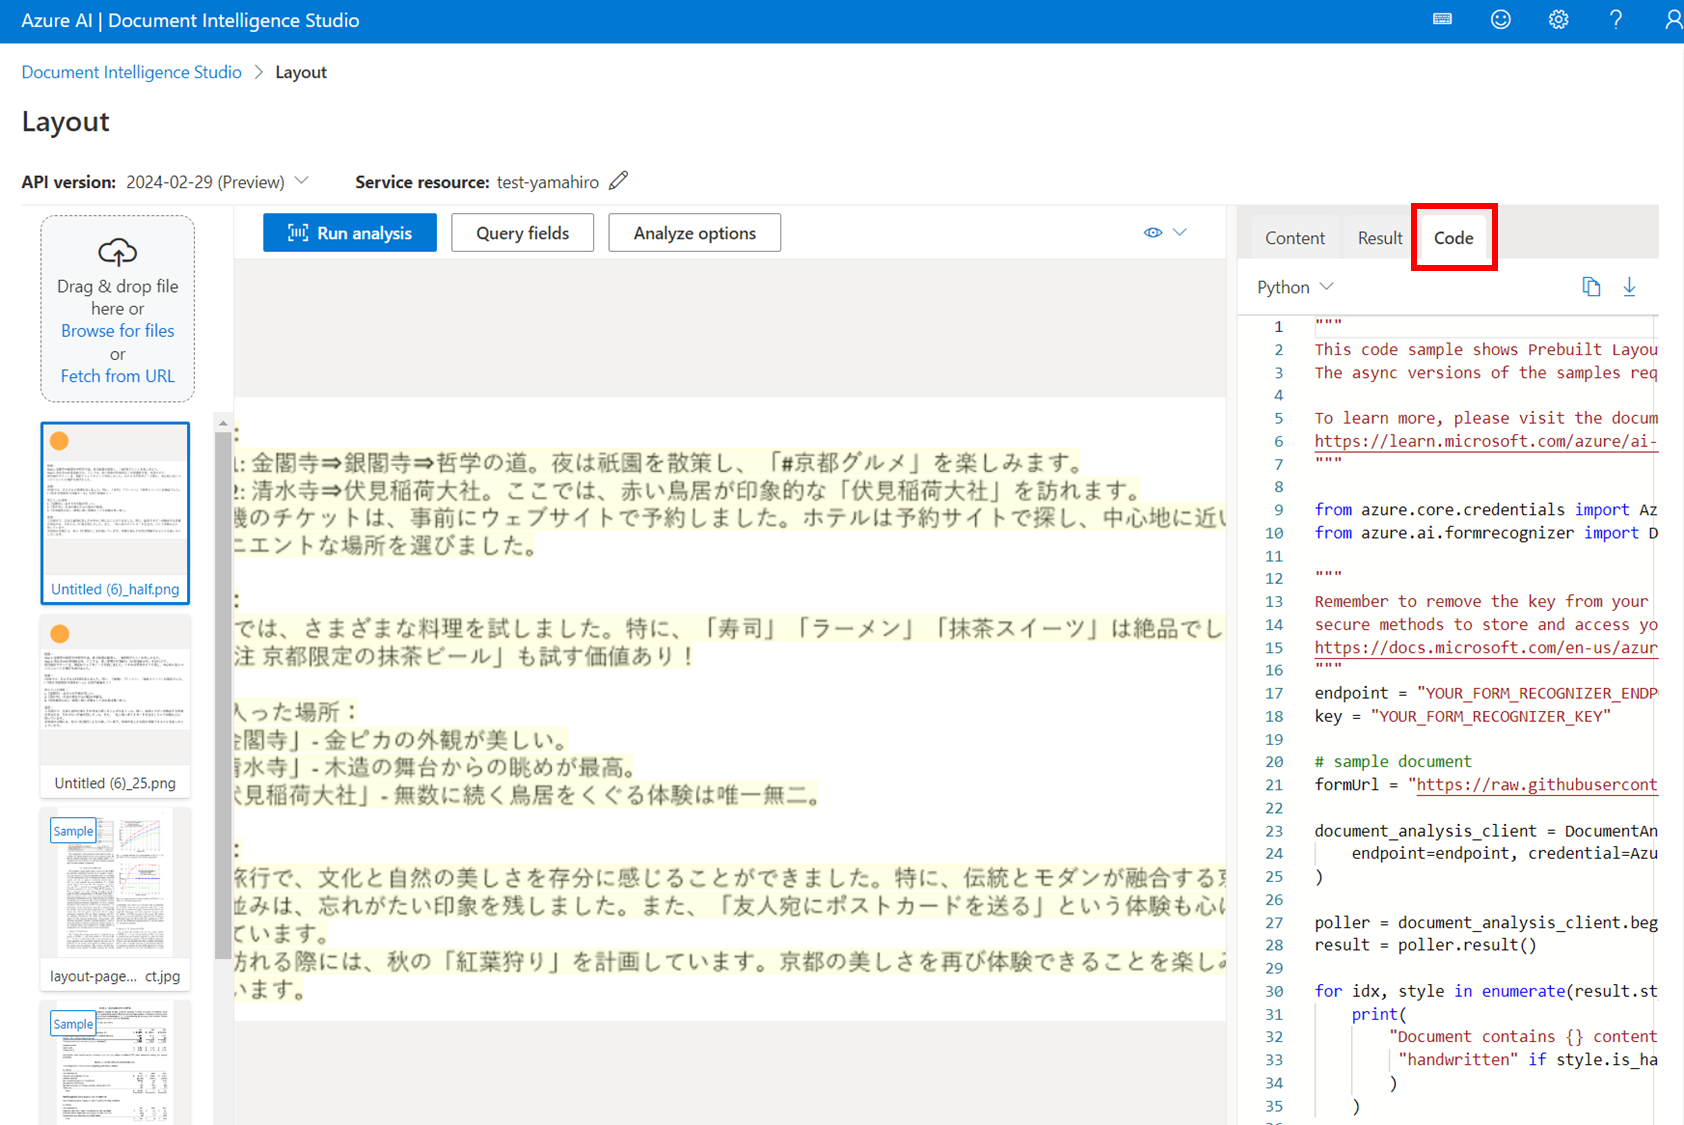Open the API version dropdown
This screenshot has width=1684, height=1125.
coord(302,181)
